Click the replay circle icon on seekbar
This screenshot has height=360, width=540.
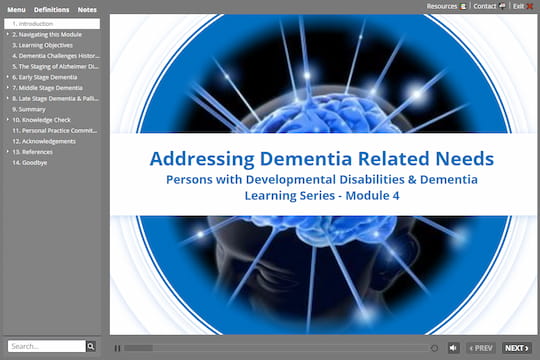(434, 348)
